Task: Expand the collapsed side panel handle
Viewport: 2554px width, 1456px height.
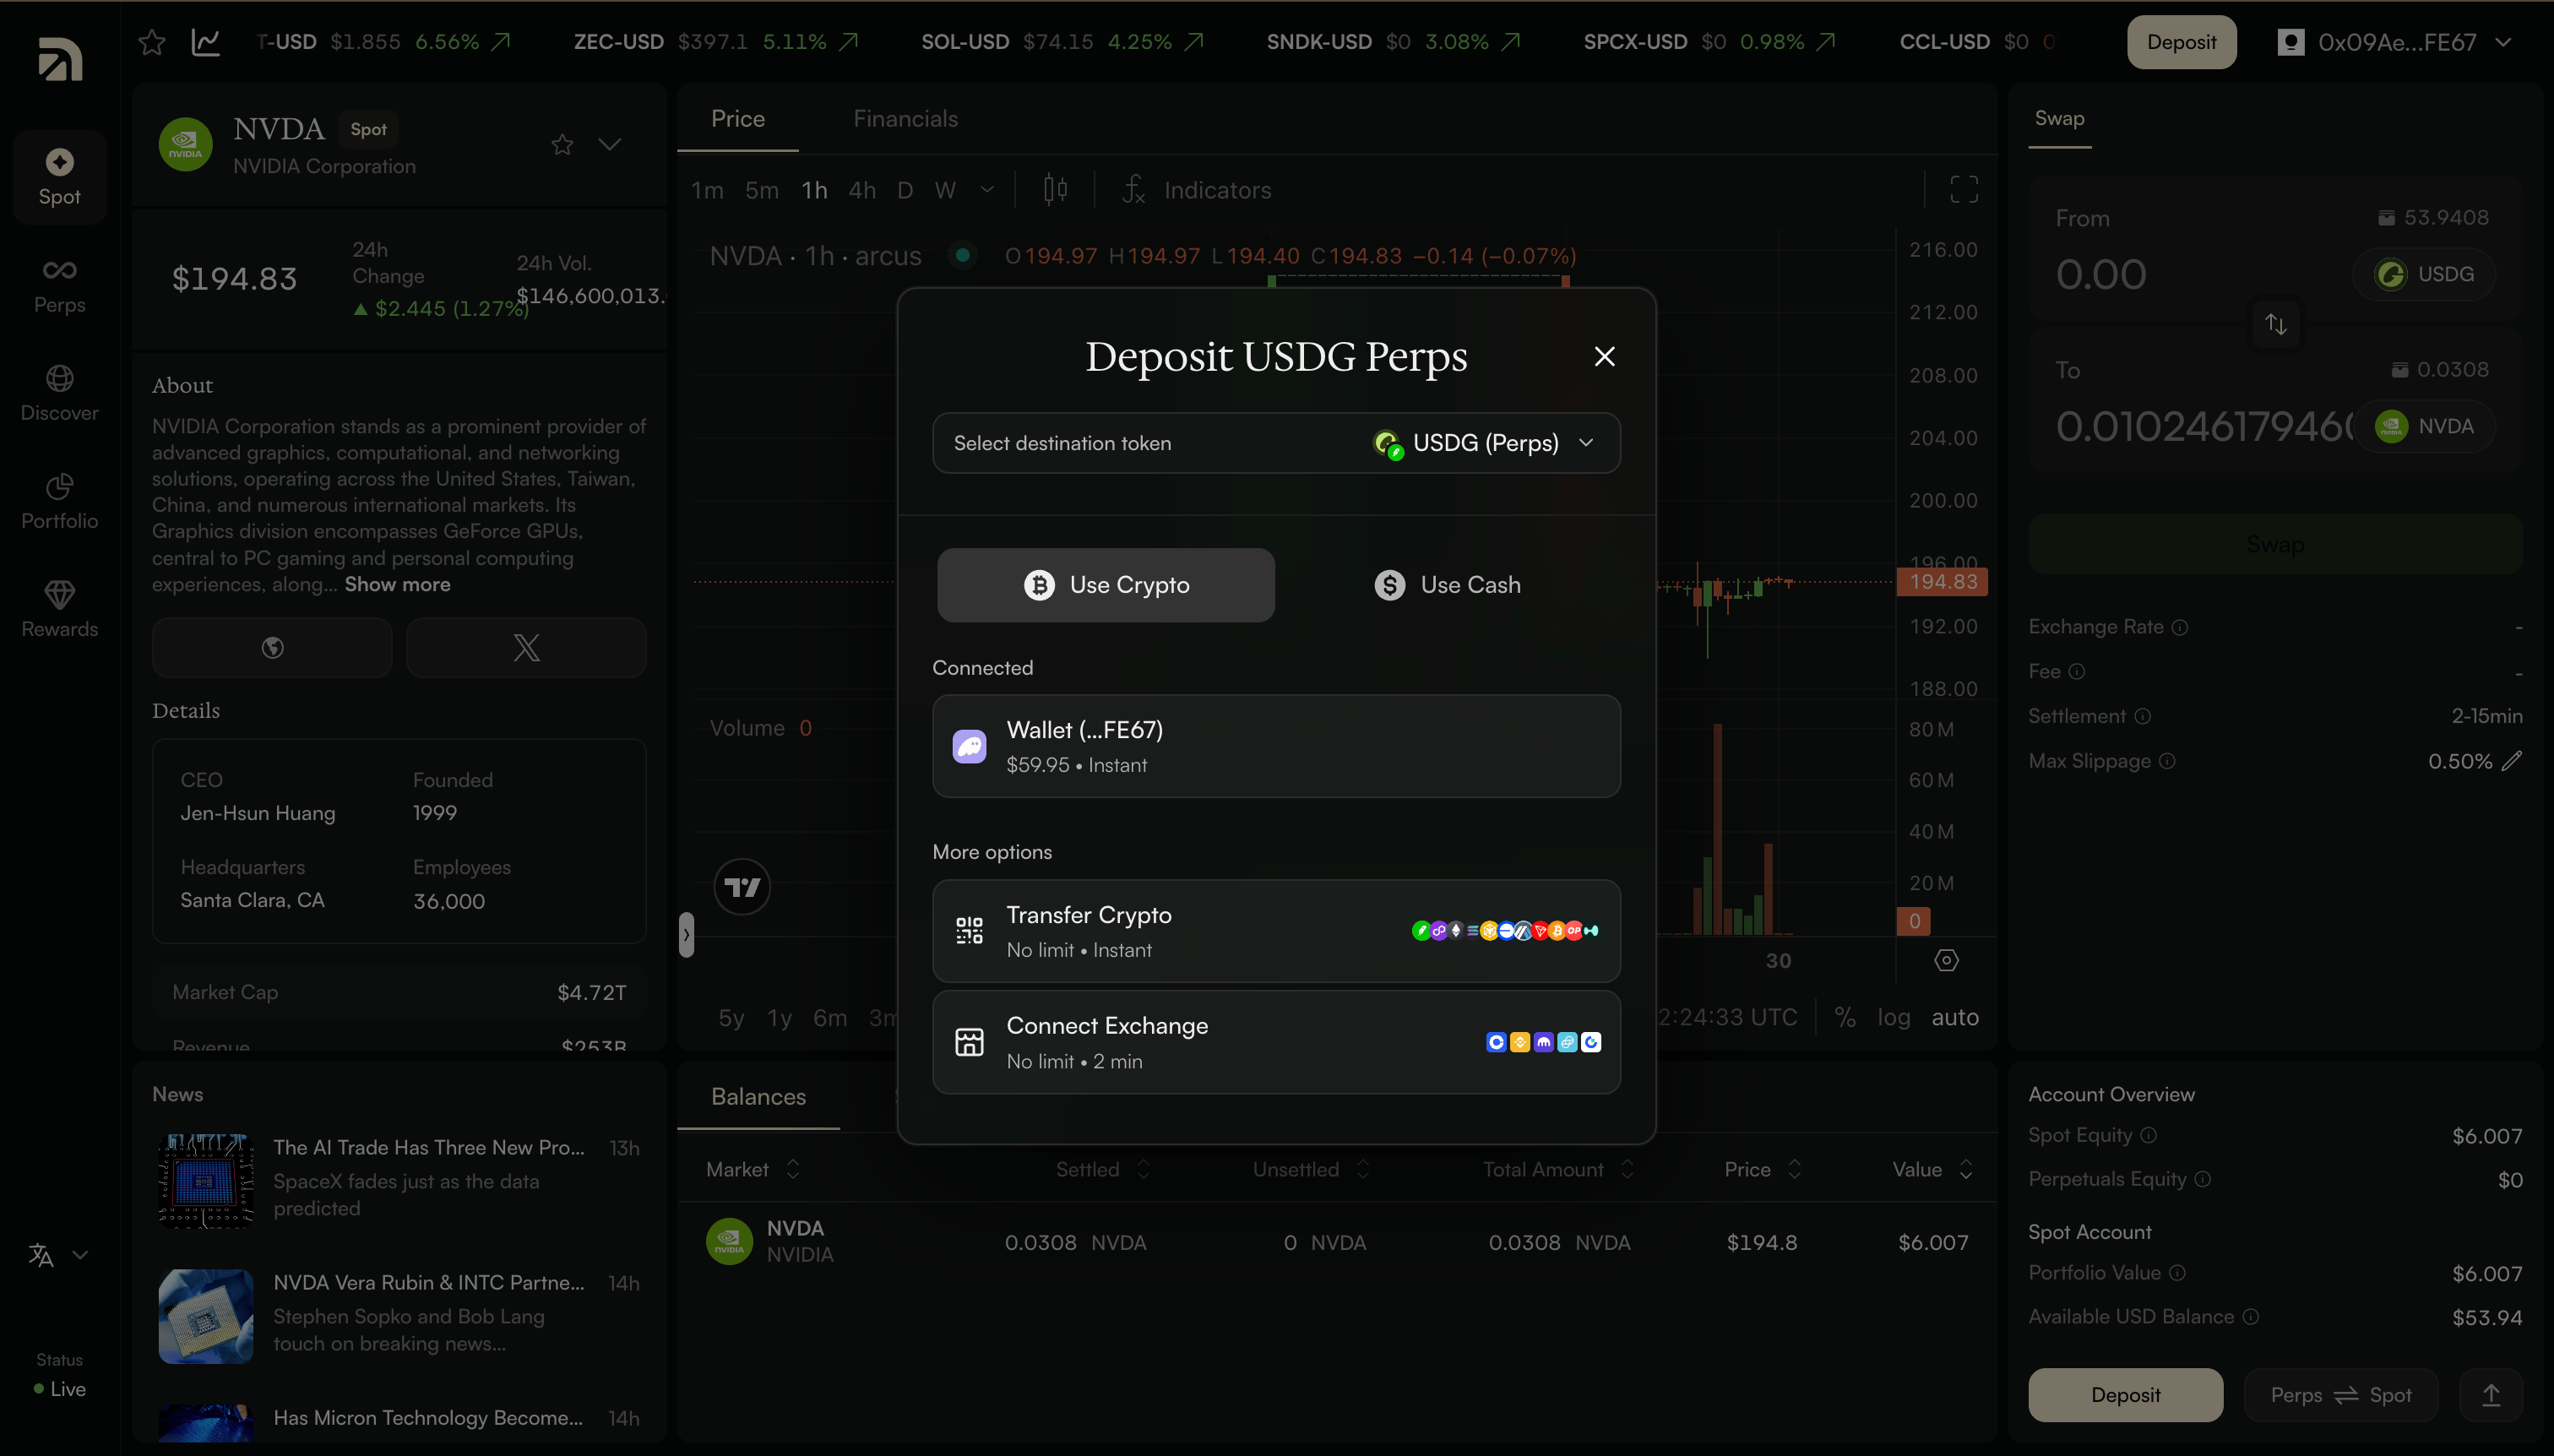Action: point(686,935)
